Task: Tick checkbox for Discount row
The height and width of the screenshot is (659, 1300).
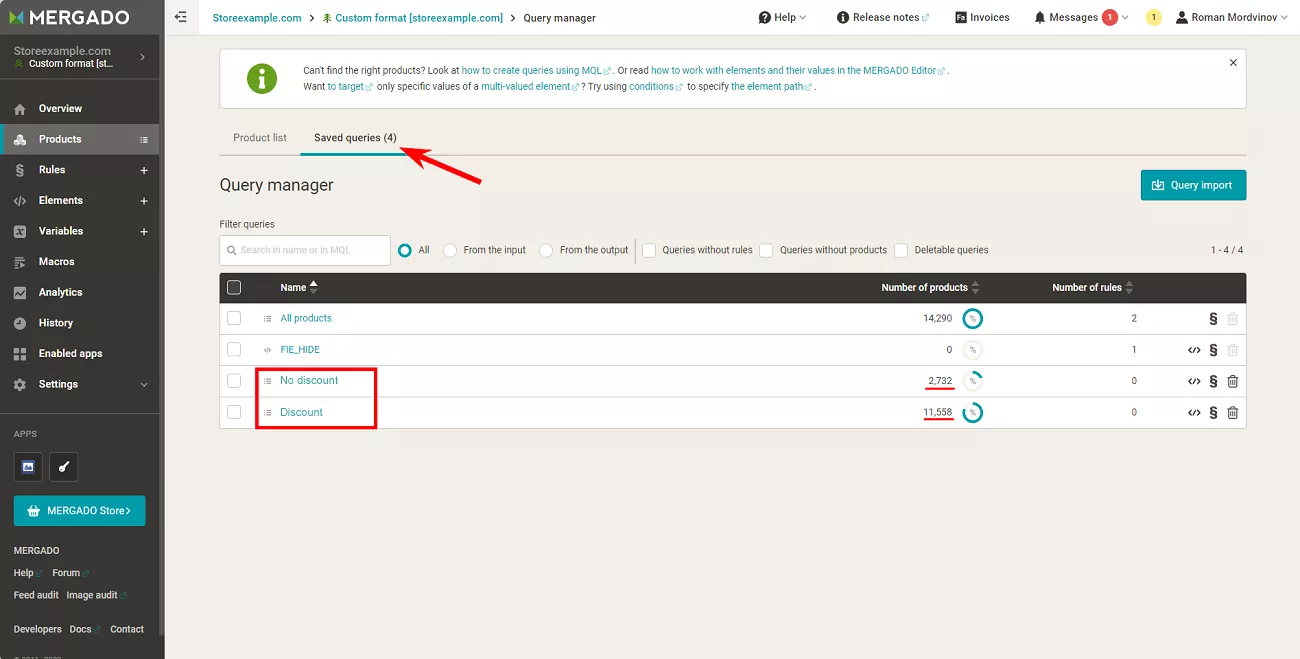Action: click(234, 412)
